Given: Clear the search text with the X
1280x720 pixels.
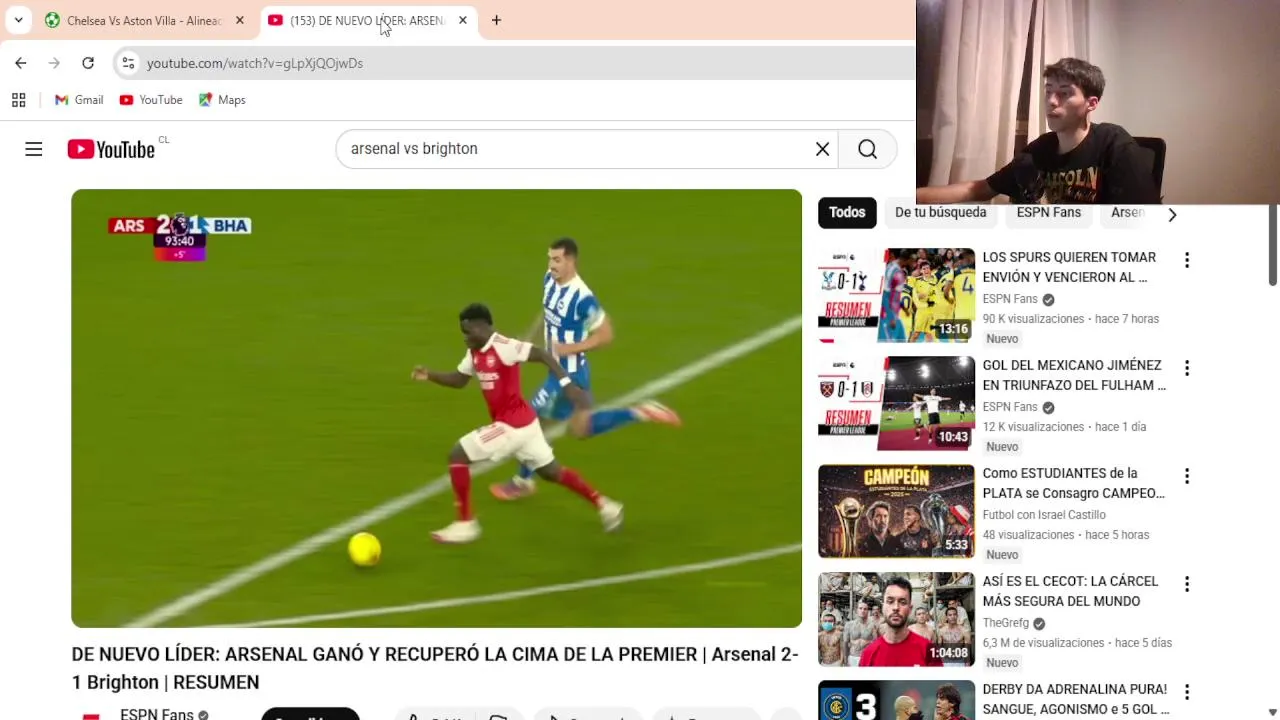Looking at the screenshot, I should coord(822,149).
